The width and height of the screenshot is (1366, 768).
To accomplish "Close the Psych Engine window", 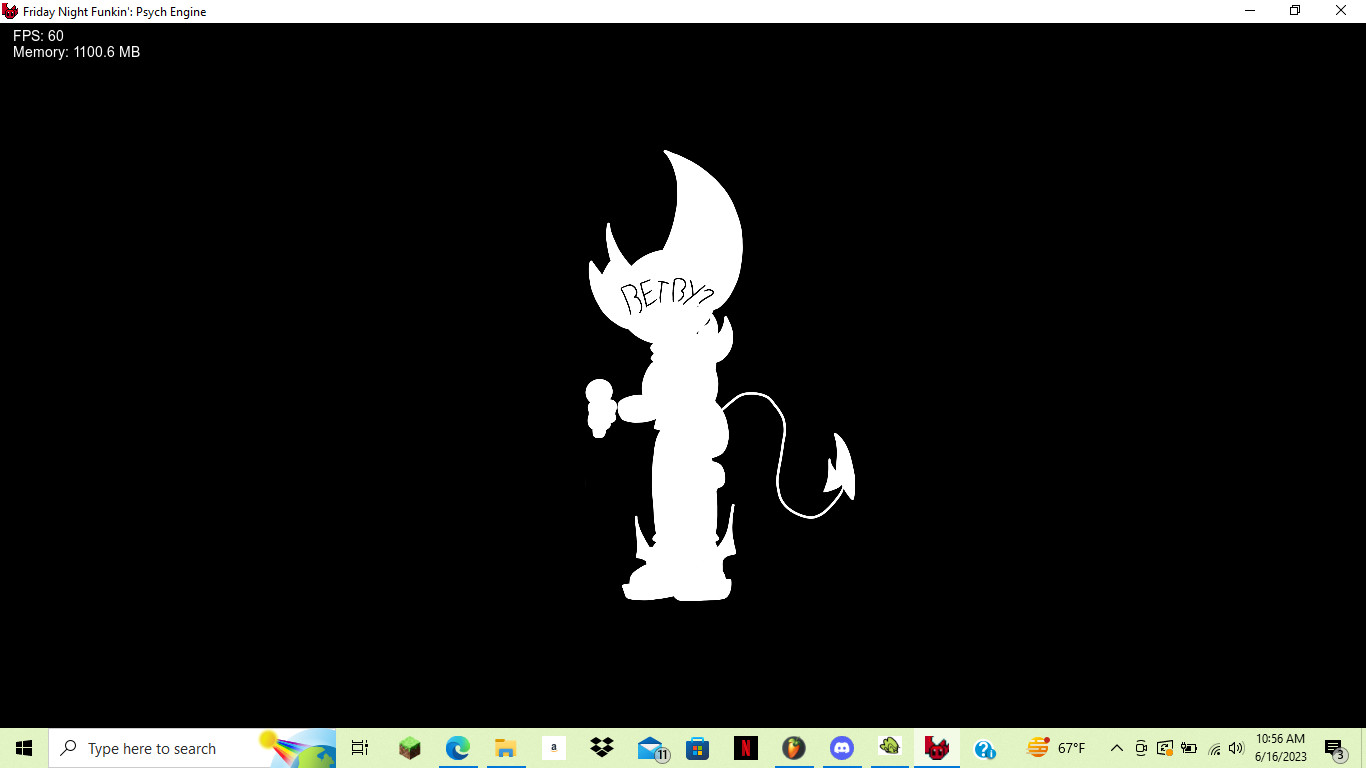I will [x=1342, y=11].
